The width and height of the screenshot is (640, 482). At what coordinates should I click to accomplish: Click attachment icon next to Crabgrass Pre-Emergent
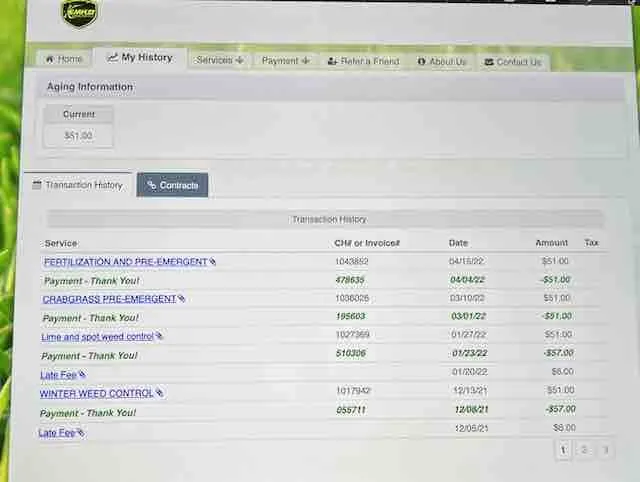pos(181,299)
